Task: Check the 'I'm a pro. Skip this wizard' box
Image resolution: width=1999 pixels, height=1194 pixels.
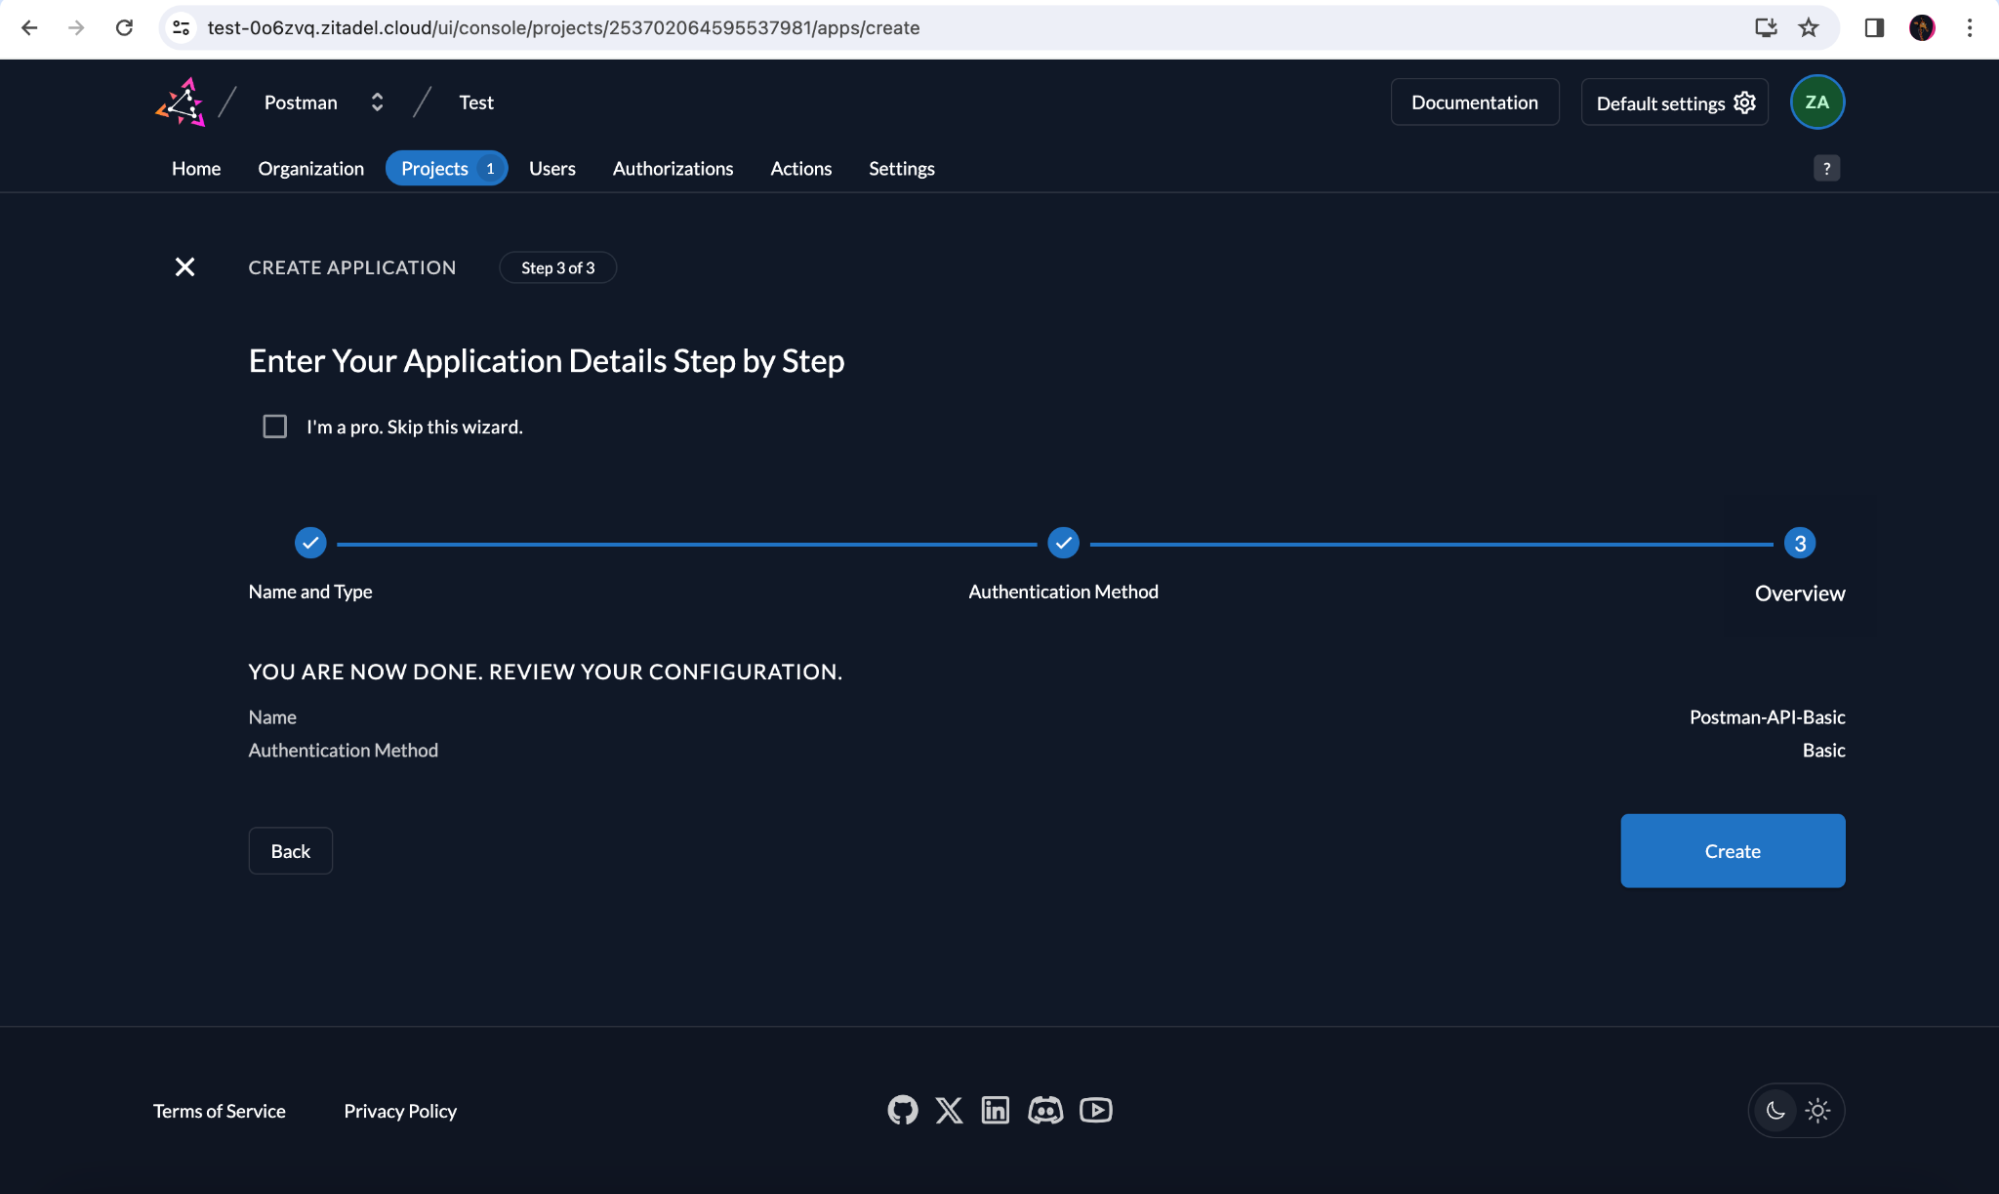Action: click(275, 427)
